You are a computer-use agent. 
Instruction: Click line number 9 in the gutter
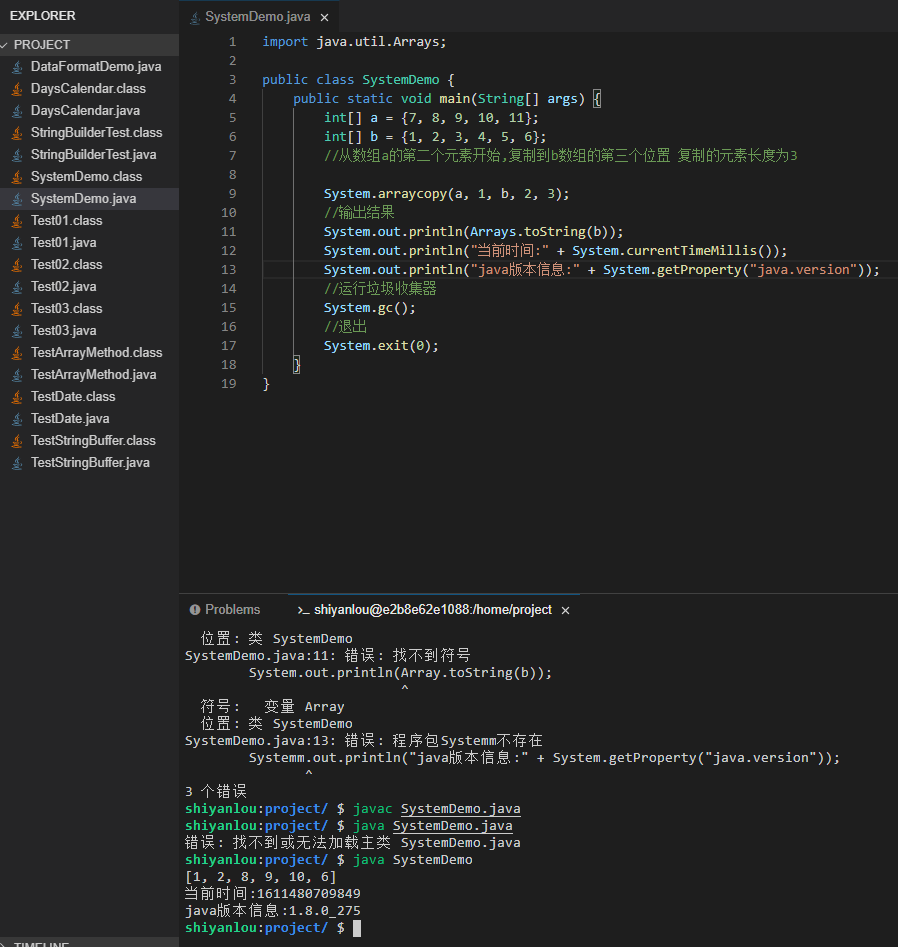pyautogui.click(x=233, y=194)
